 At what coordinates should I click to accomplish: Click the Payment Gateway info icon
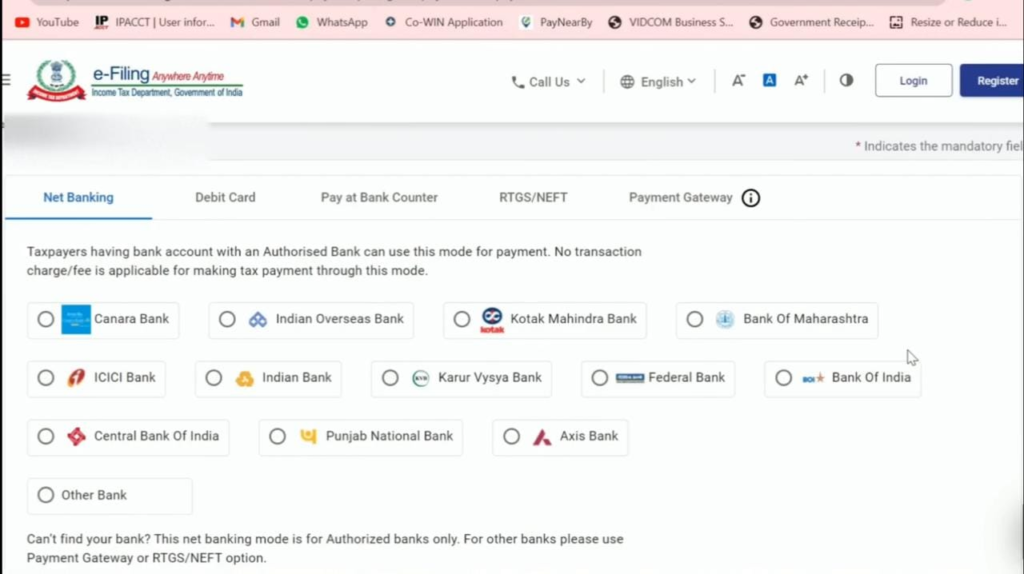(751, 198)
